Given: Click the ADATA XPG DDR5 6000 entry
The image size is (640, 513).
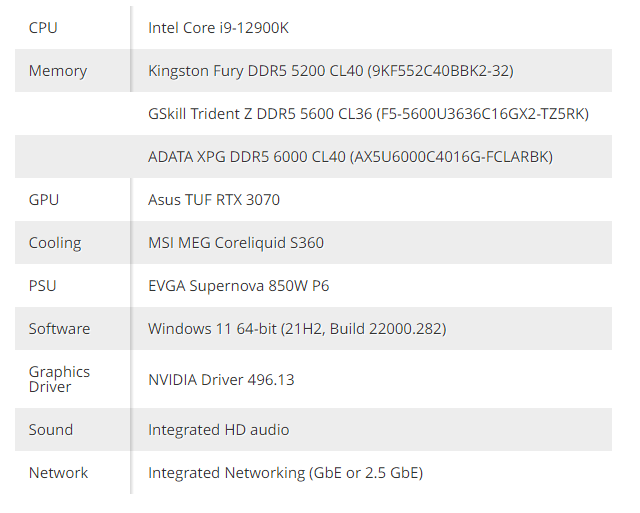Looking at the screenshot, I should 350,157.
